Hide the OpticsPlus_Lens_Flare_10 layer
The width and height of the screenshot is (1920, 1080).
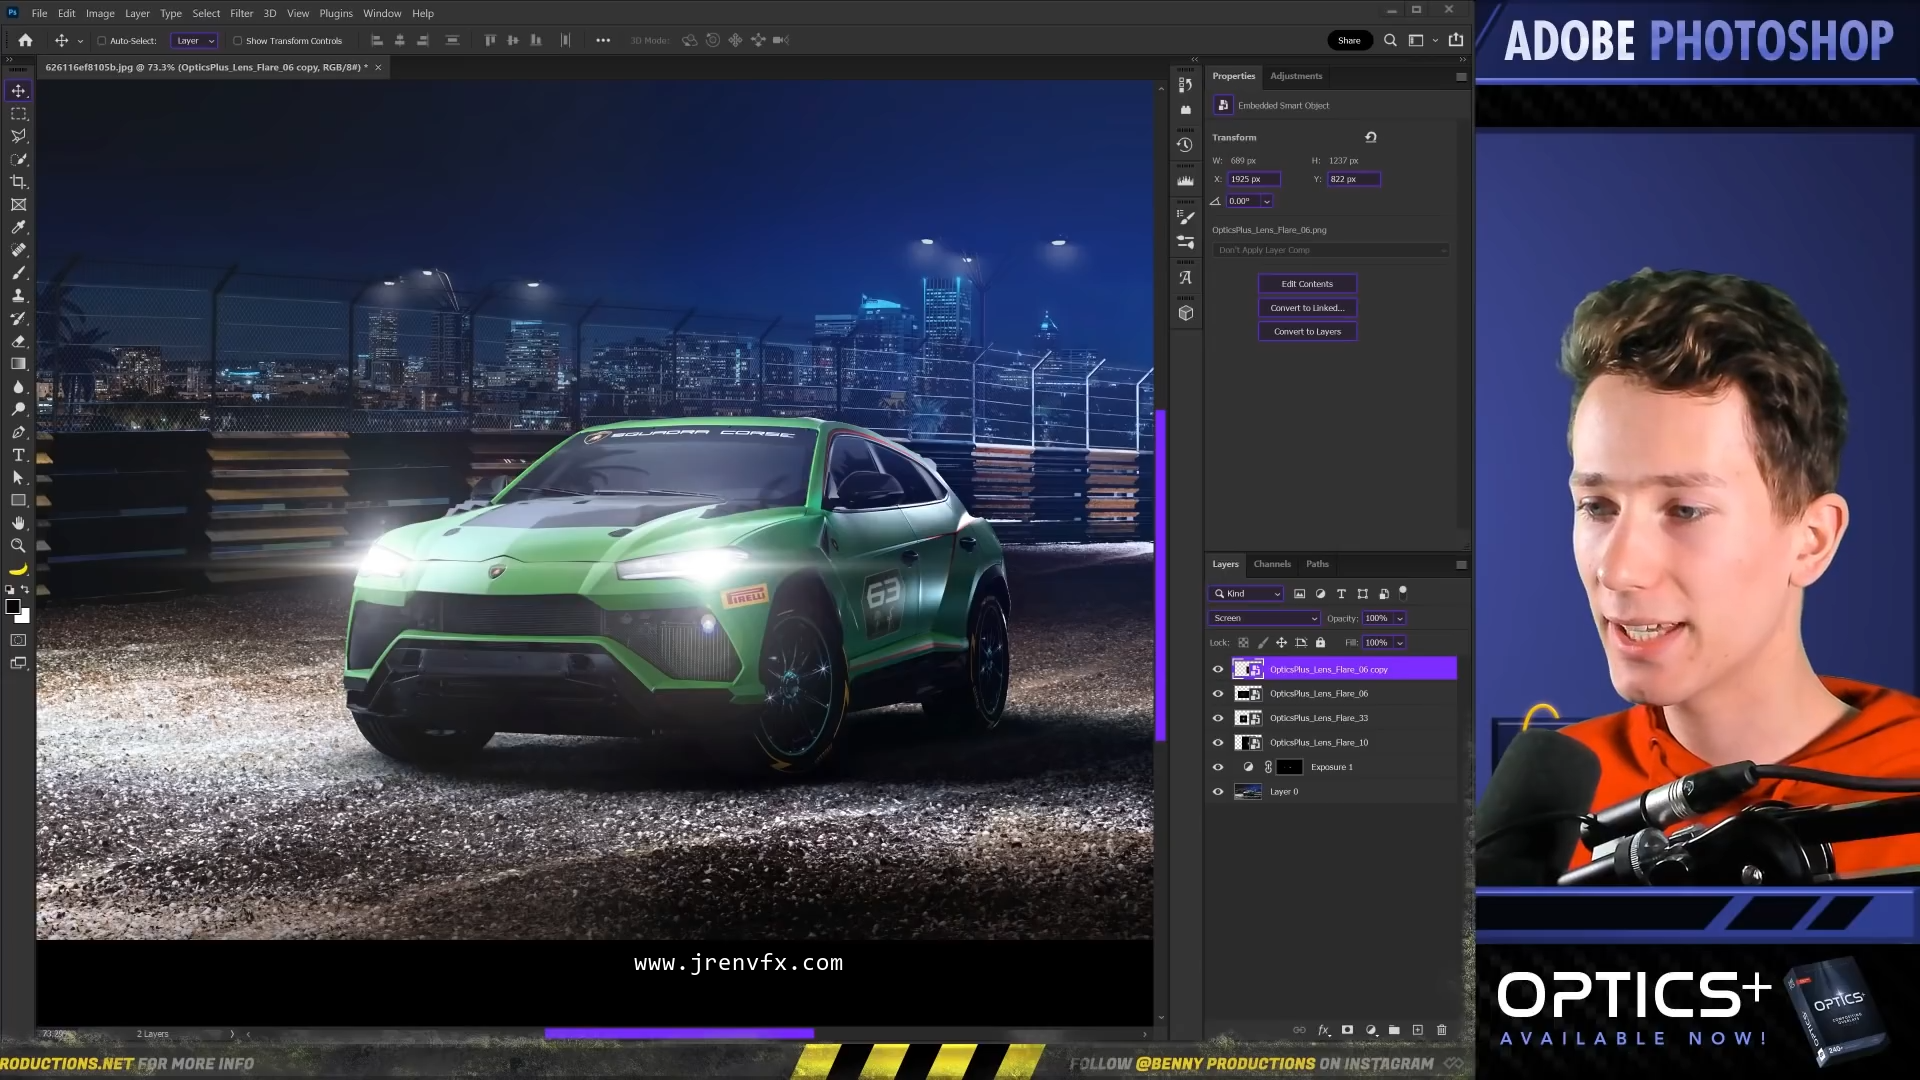(x=1218, y=743)
